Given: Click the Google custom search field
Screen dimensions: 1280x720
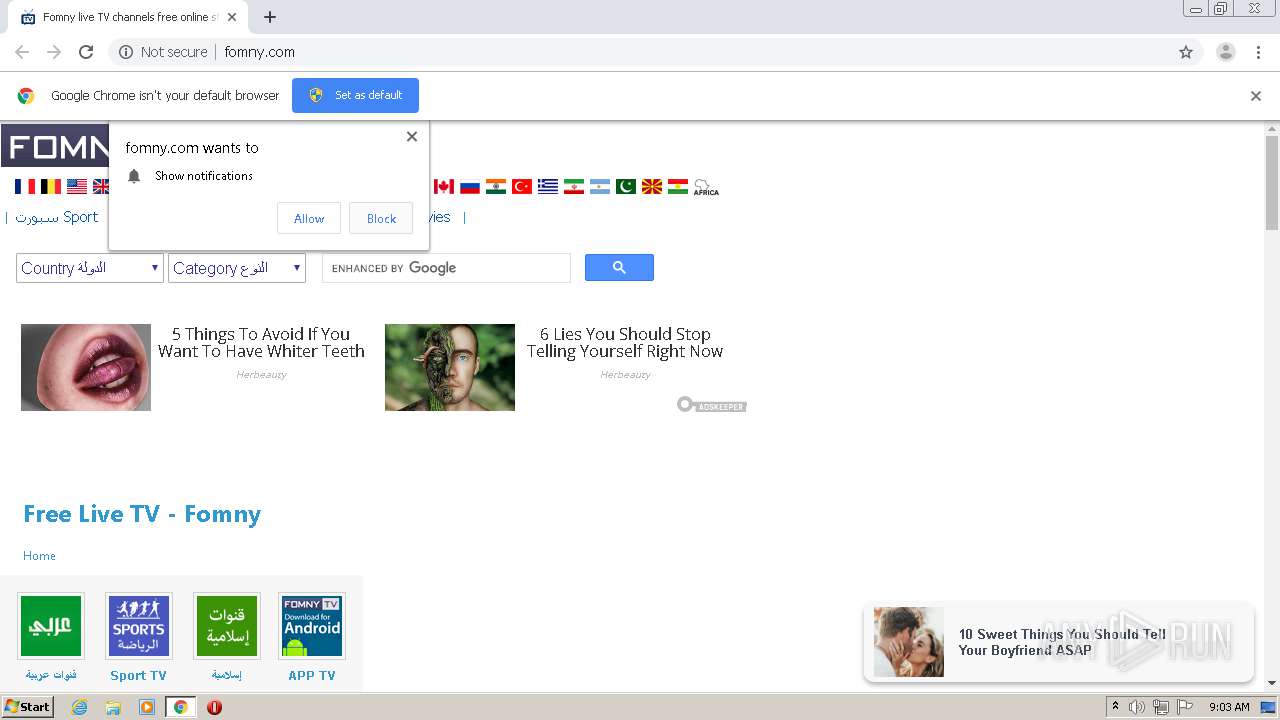Looking at the screenshot, I should [x=446, y=268].
